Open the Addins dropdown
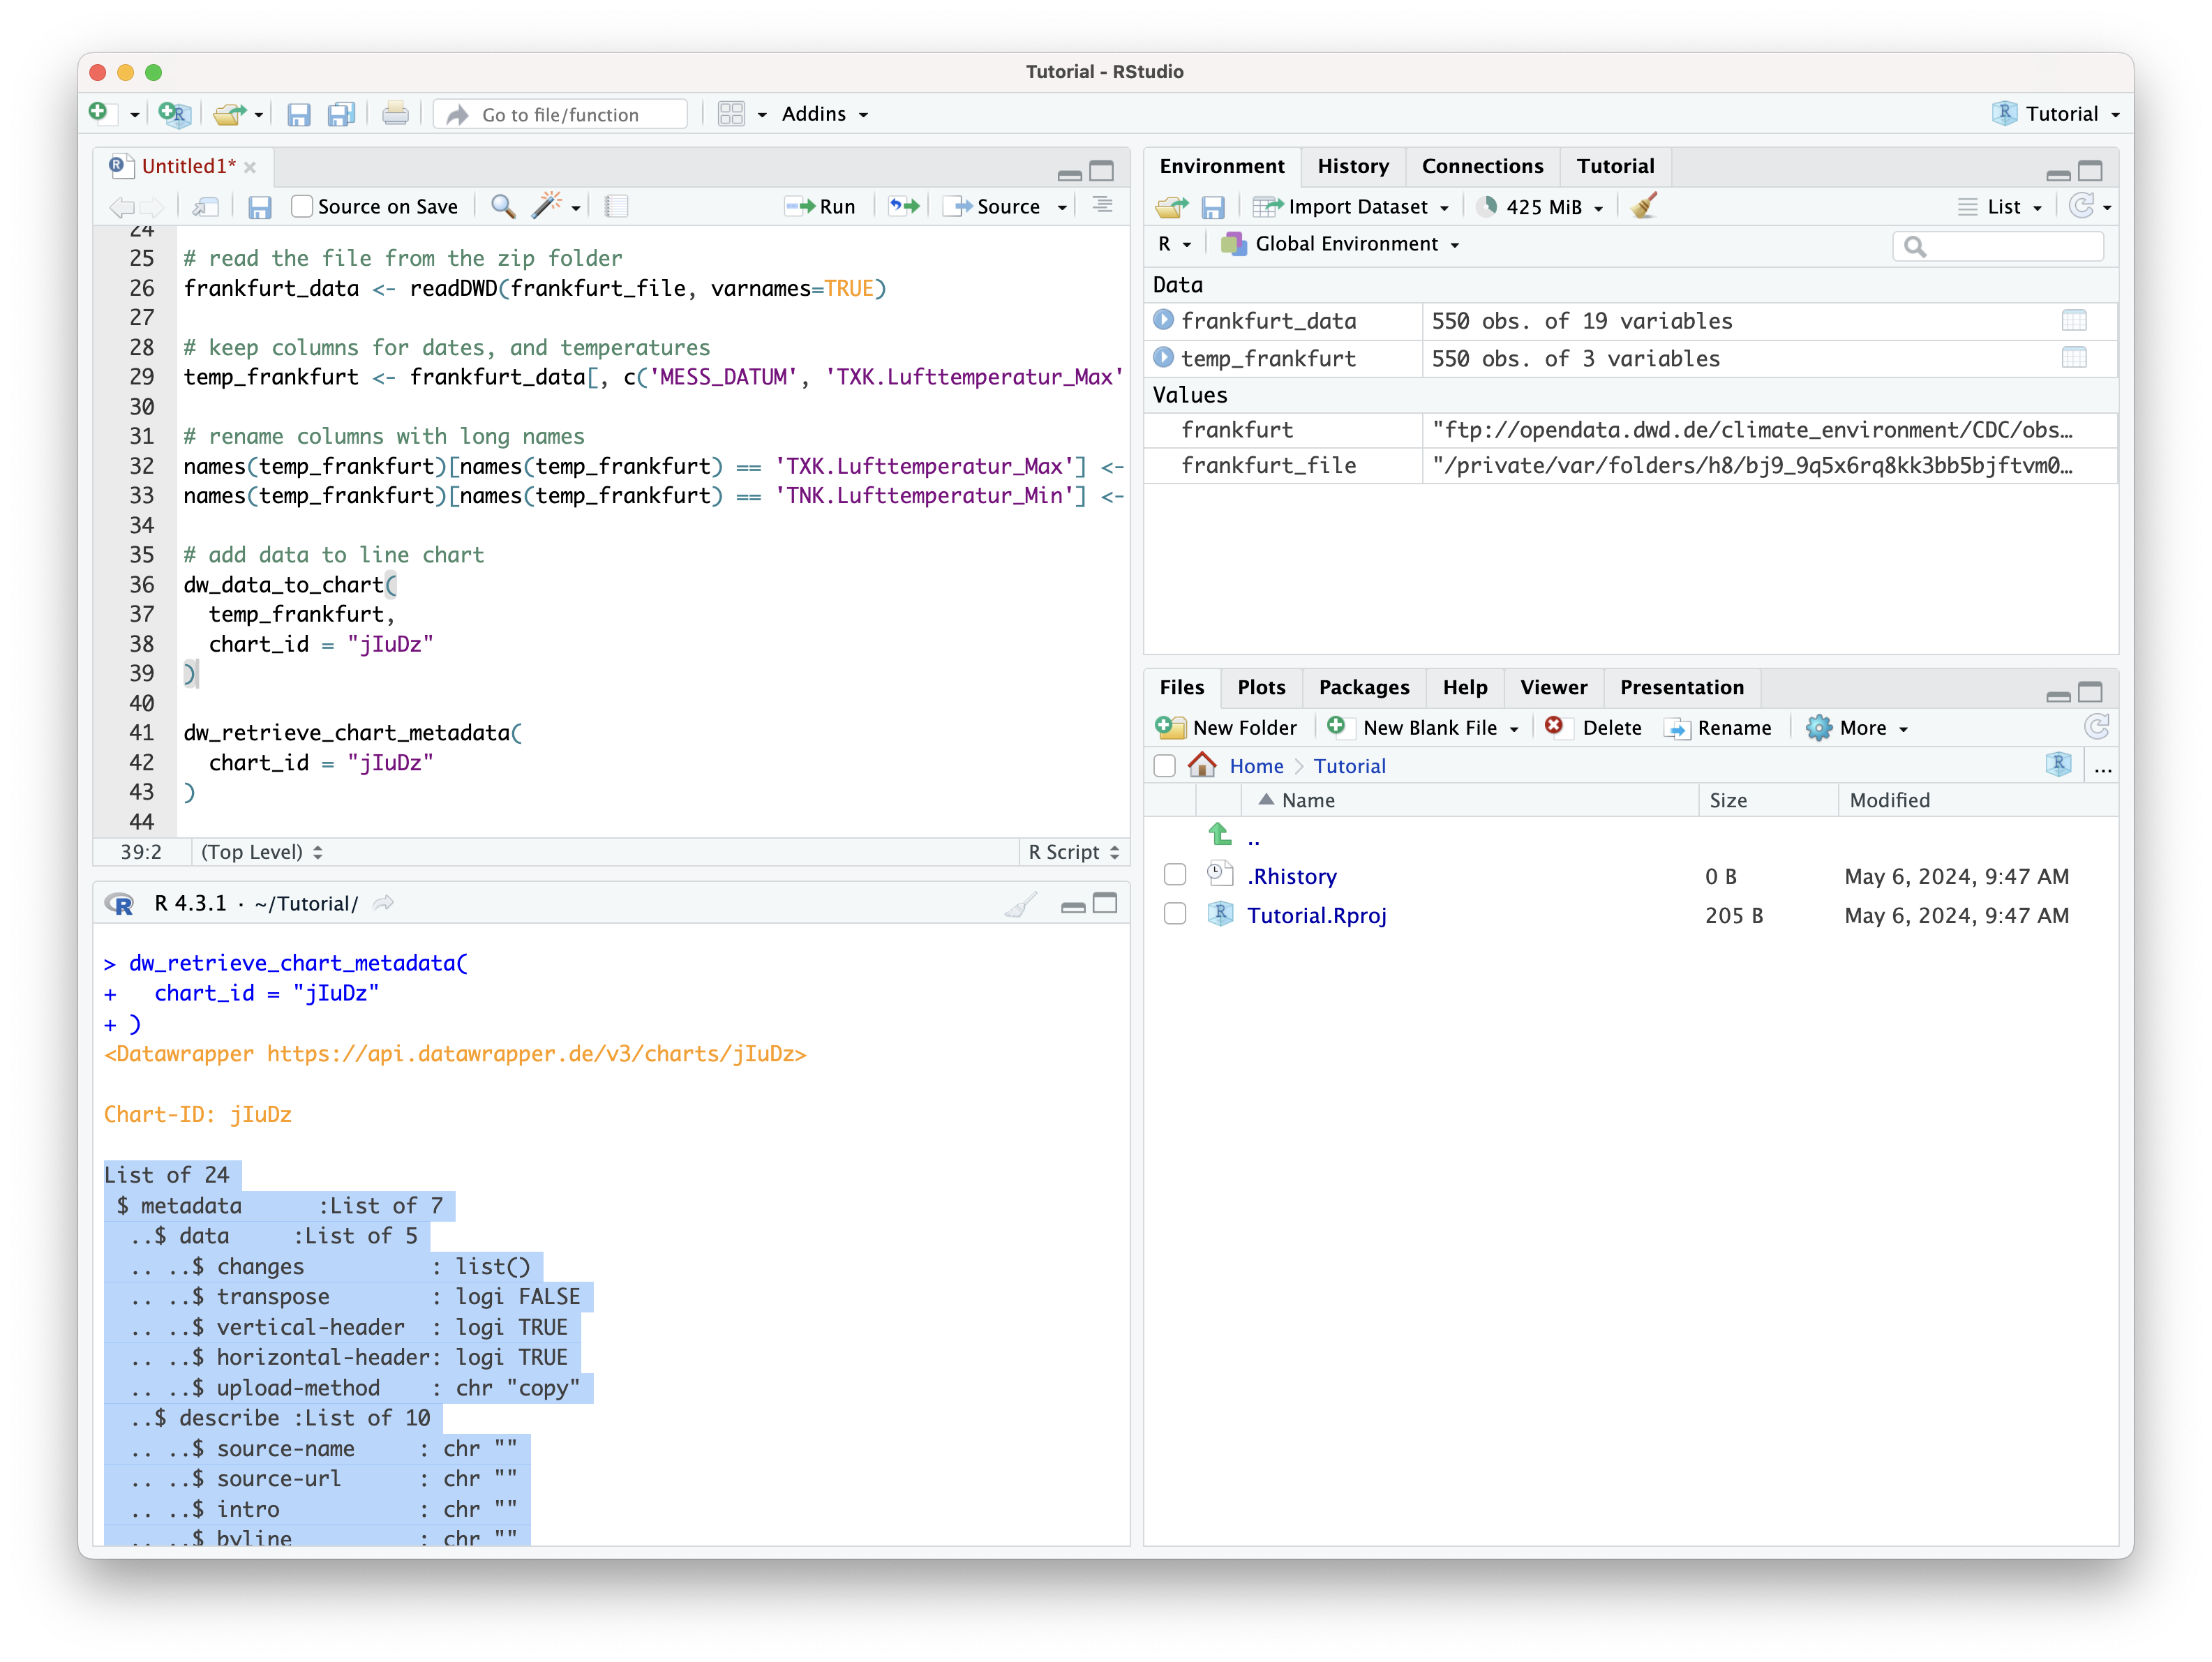Viewport: 2212px width, 1662px height. click(824, 114)
